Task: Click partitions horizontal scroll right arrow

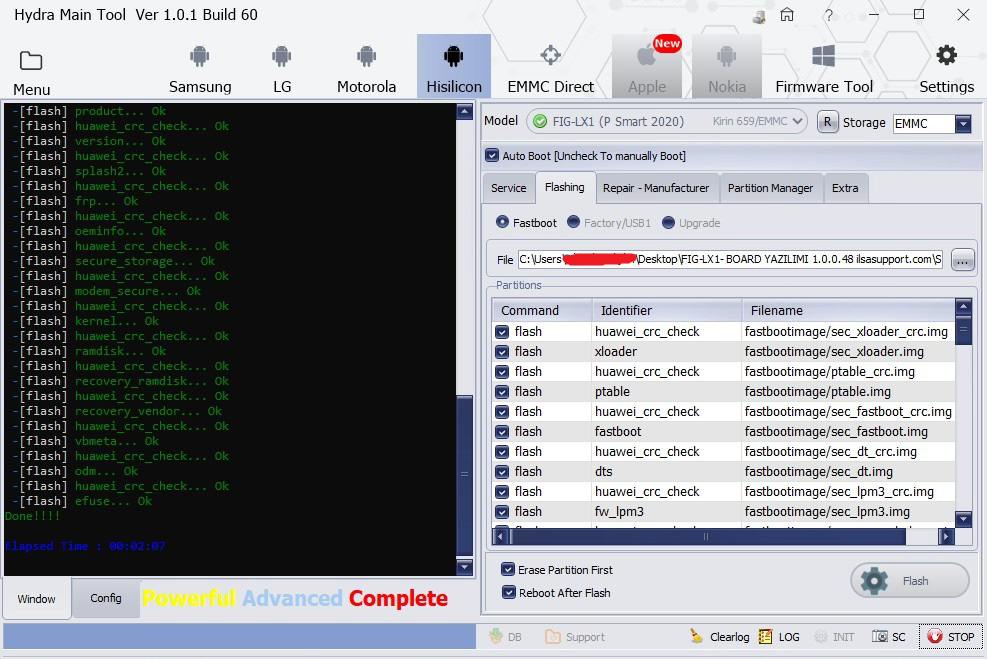Action: [945, 536]
